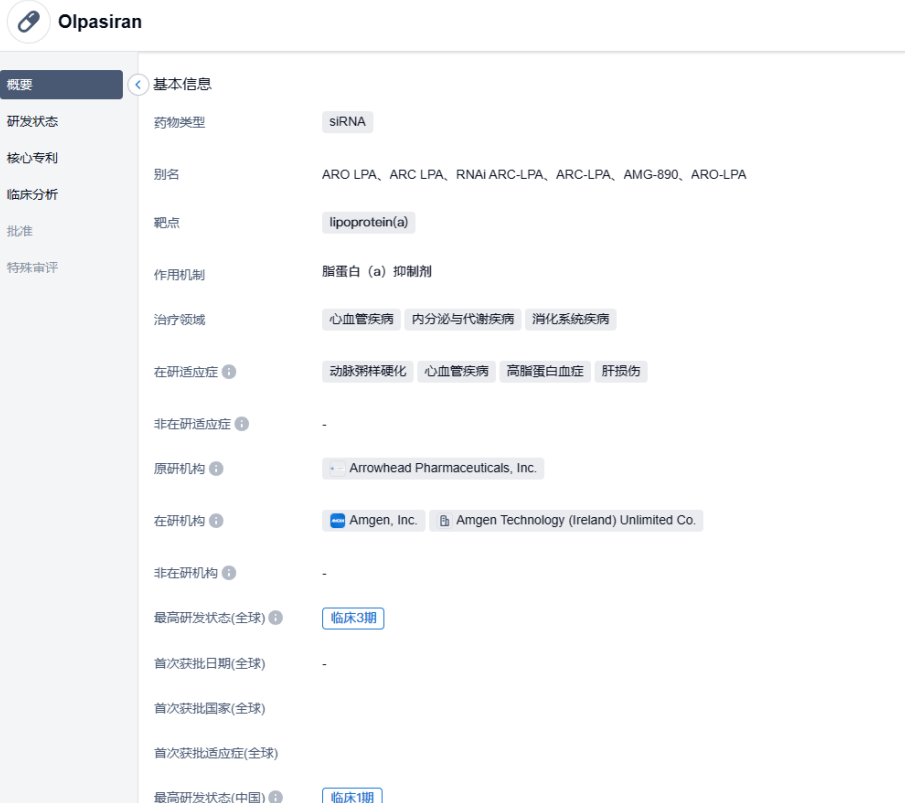Image resolution: width=905 pixels, height=803 pixels.
Task: Open 研发状态 sidebar section
Action: [33, 122]
